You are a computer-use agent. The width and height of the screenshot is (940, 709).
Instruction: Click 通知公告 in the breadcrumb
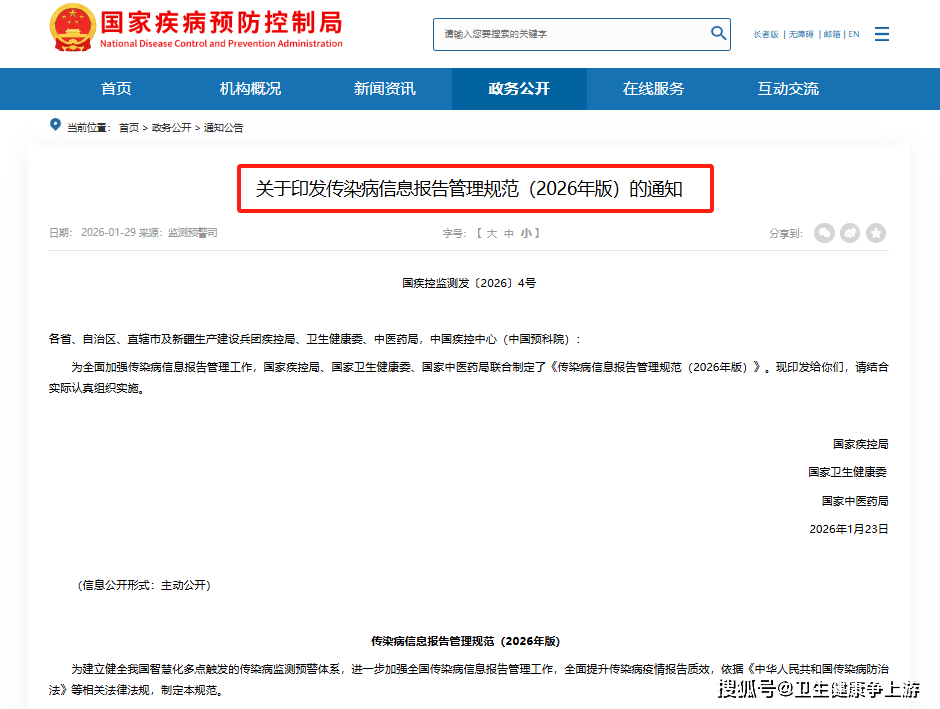(x=224, y=128)
